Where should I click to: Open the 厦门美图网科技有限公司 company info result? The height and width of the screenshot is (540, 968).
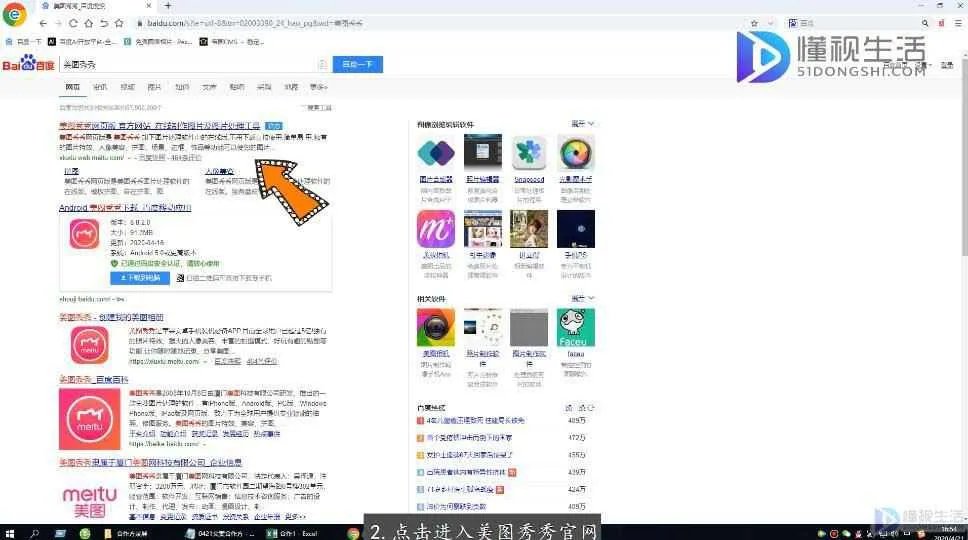click(151, 462)
